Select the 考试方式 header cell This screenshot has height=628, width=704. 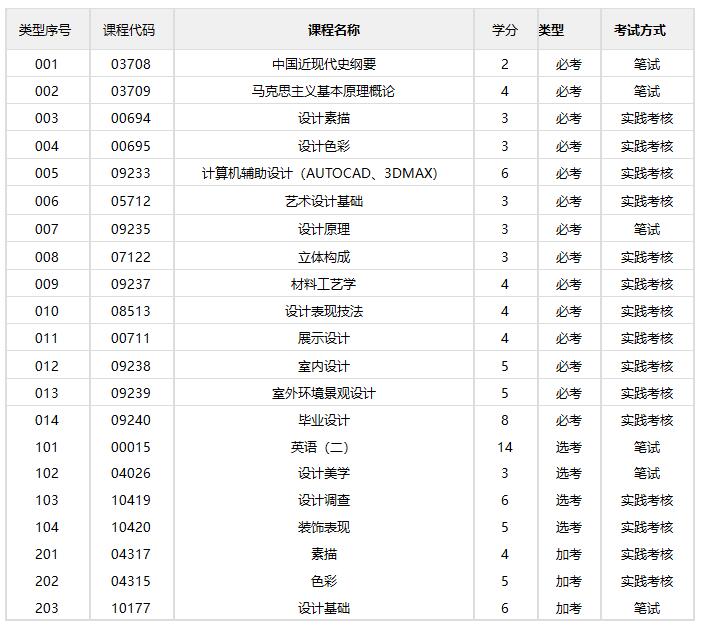coord(639,31)
